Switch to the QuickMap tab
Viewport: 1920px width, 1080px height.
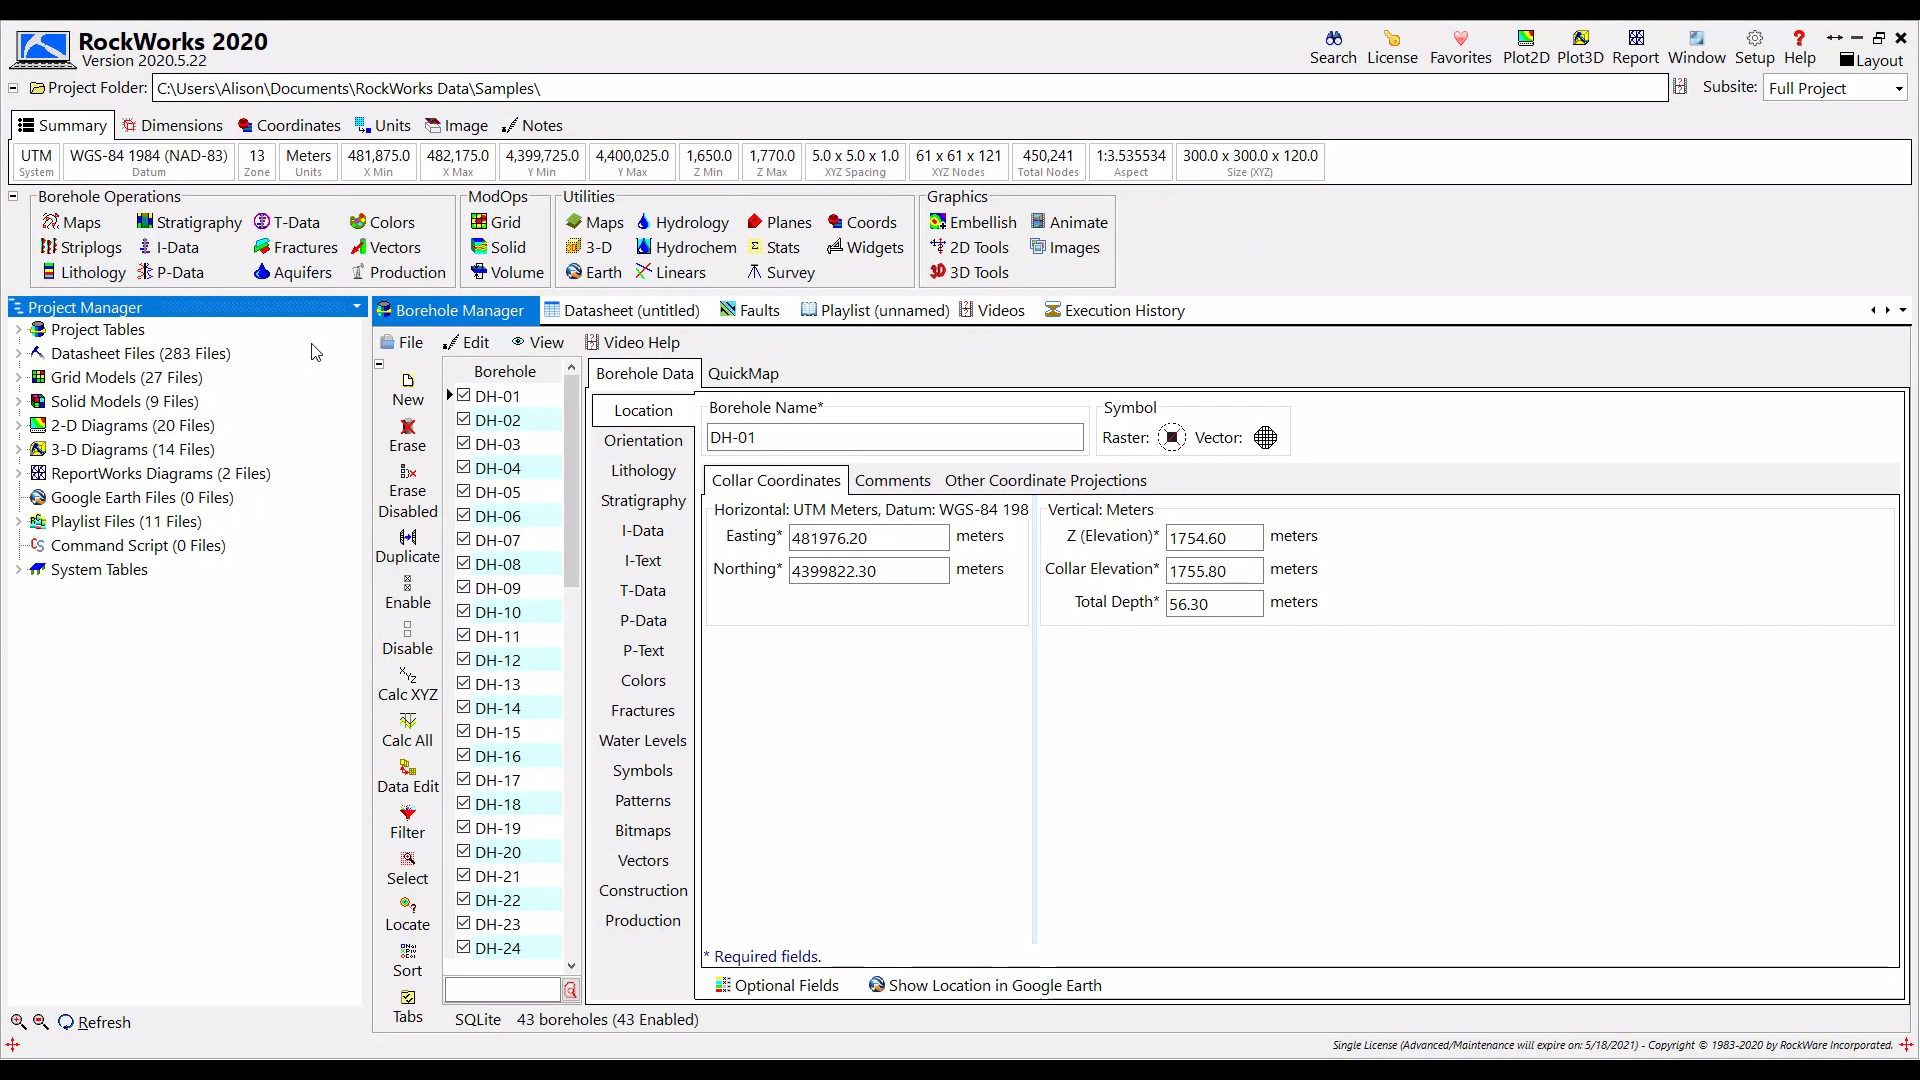pyautogui.click(x=743, y=373)
